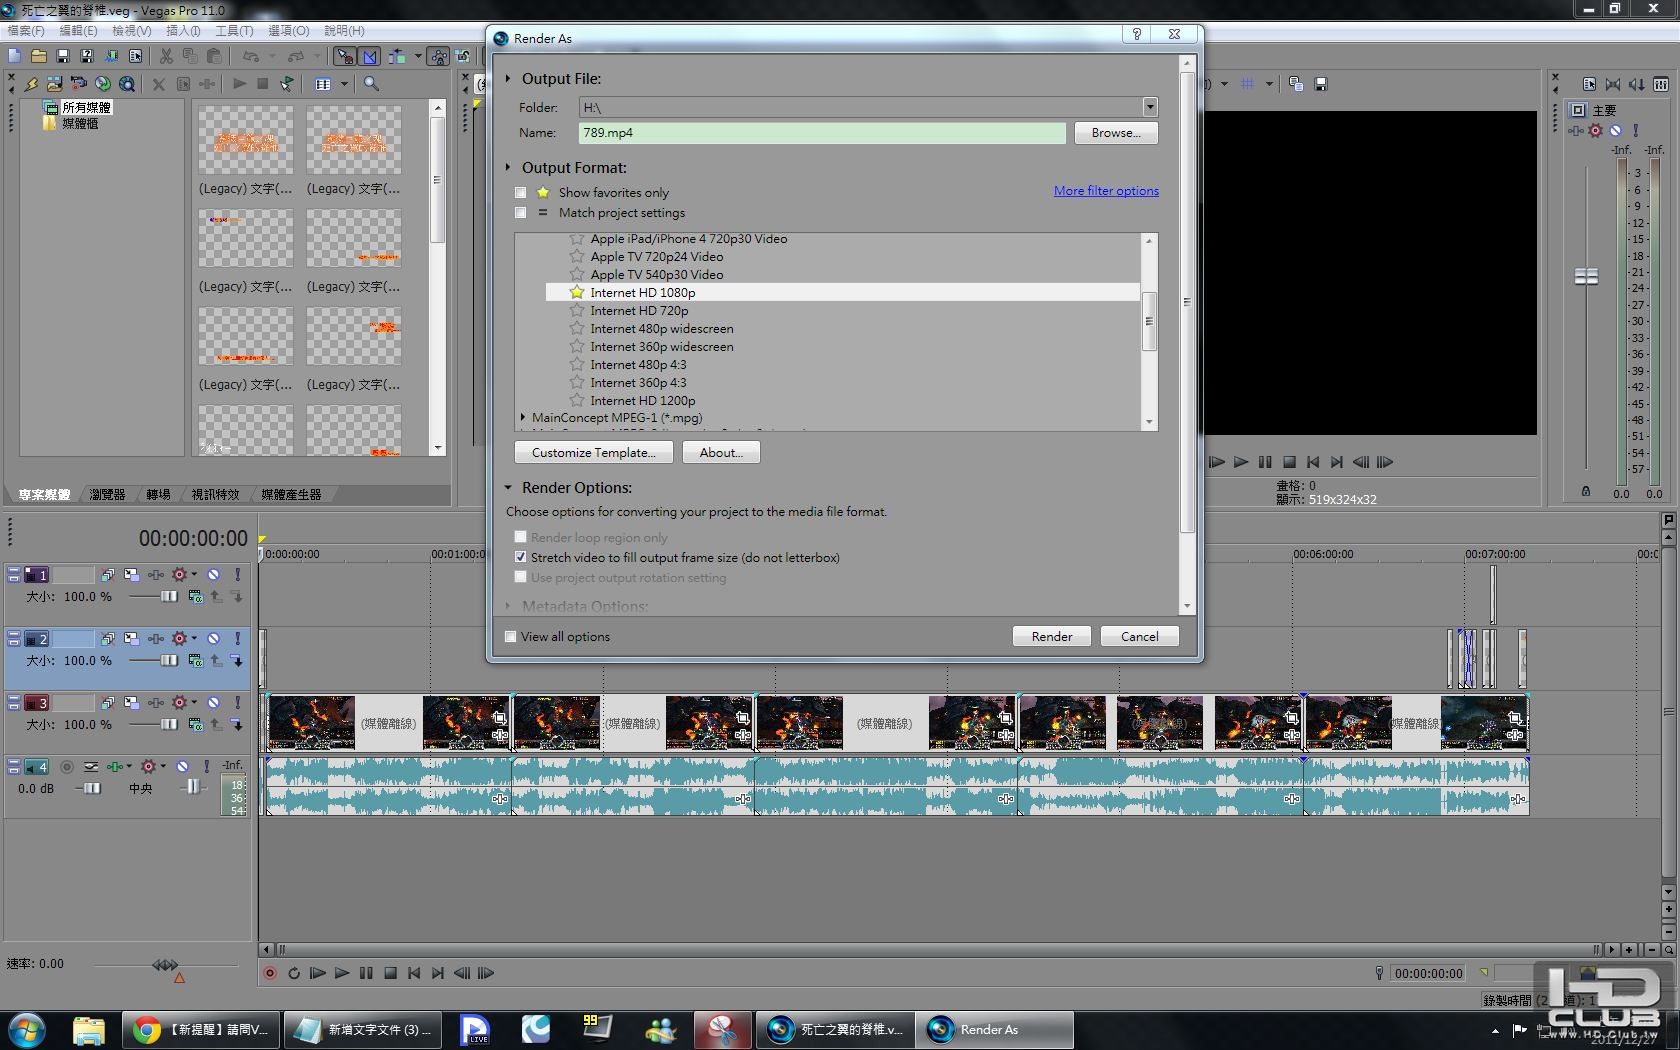This screenshot has width=1680, height=1050.
Task: Click the Open project folder icon
Action: [38, 56]
